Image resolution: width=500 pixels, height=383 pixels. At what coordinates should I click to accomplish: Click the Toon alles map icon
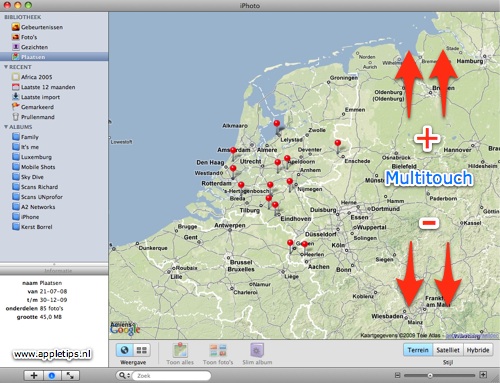coord(180,351)
